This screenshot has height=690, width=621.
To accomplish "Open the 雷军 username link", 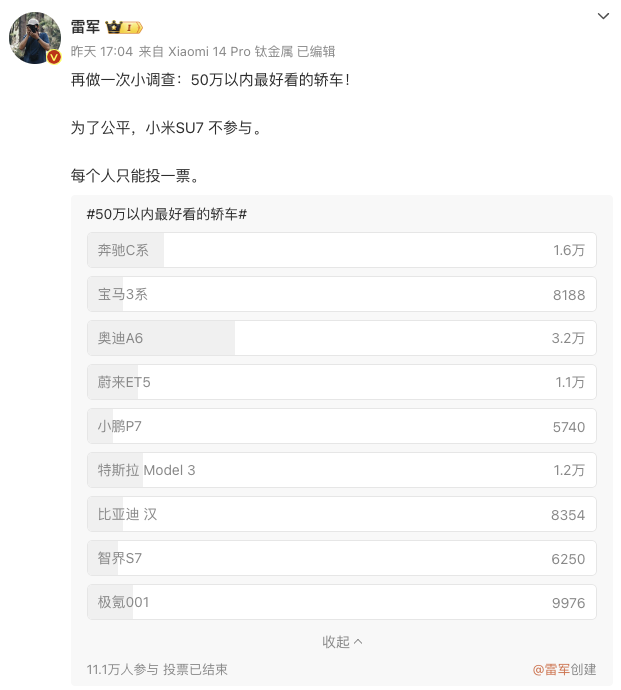I will pos(85,27).
